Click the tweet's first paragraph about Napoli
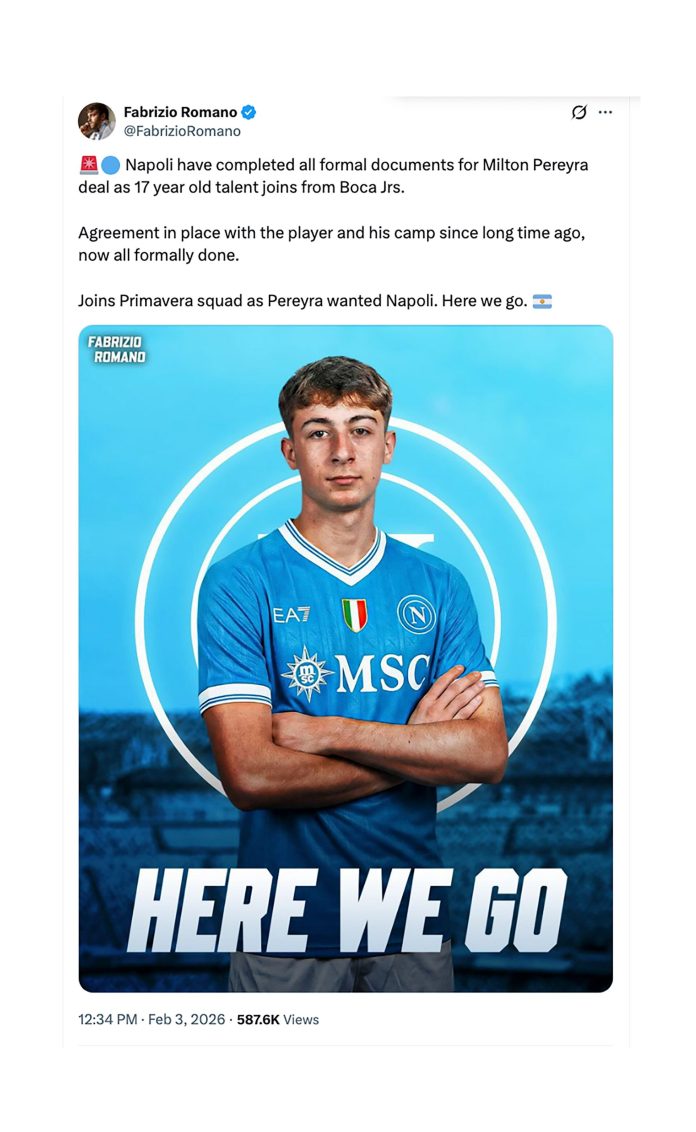This screenshot has width=696, height=1132. tap(333, 175)
